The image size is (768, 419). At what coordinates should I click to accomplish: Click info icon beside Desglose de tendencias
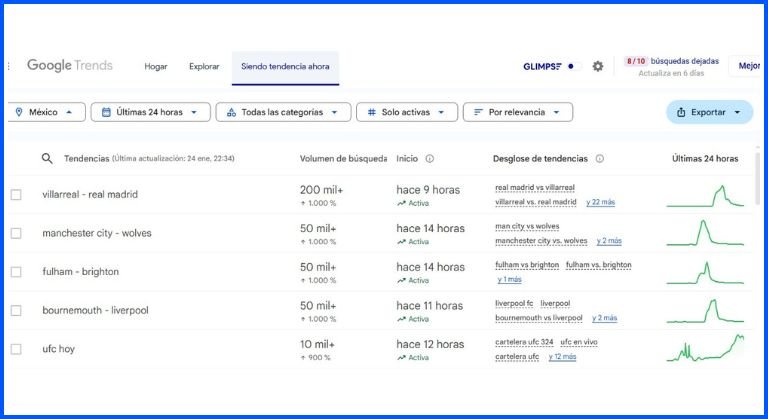600,158
